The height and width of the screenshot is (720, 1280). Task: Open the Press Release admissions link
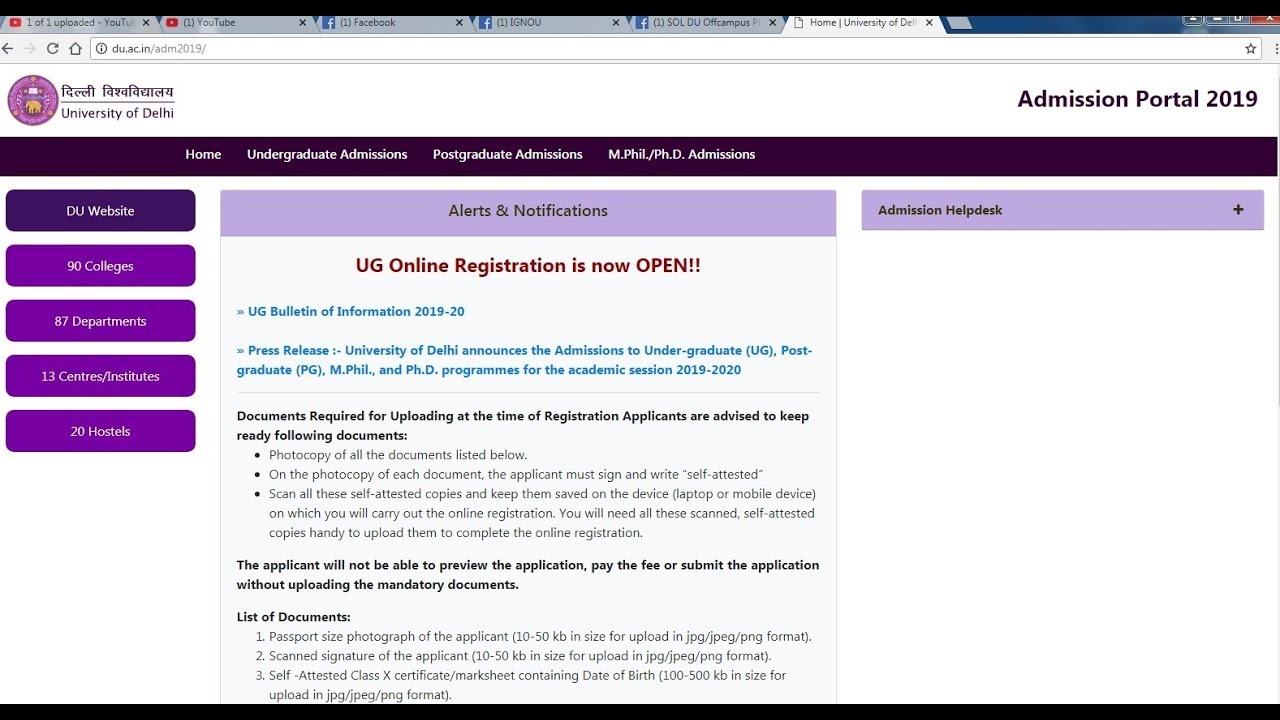click(x=525, y=360)
